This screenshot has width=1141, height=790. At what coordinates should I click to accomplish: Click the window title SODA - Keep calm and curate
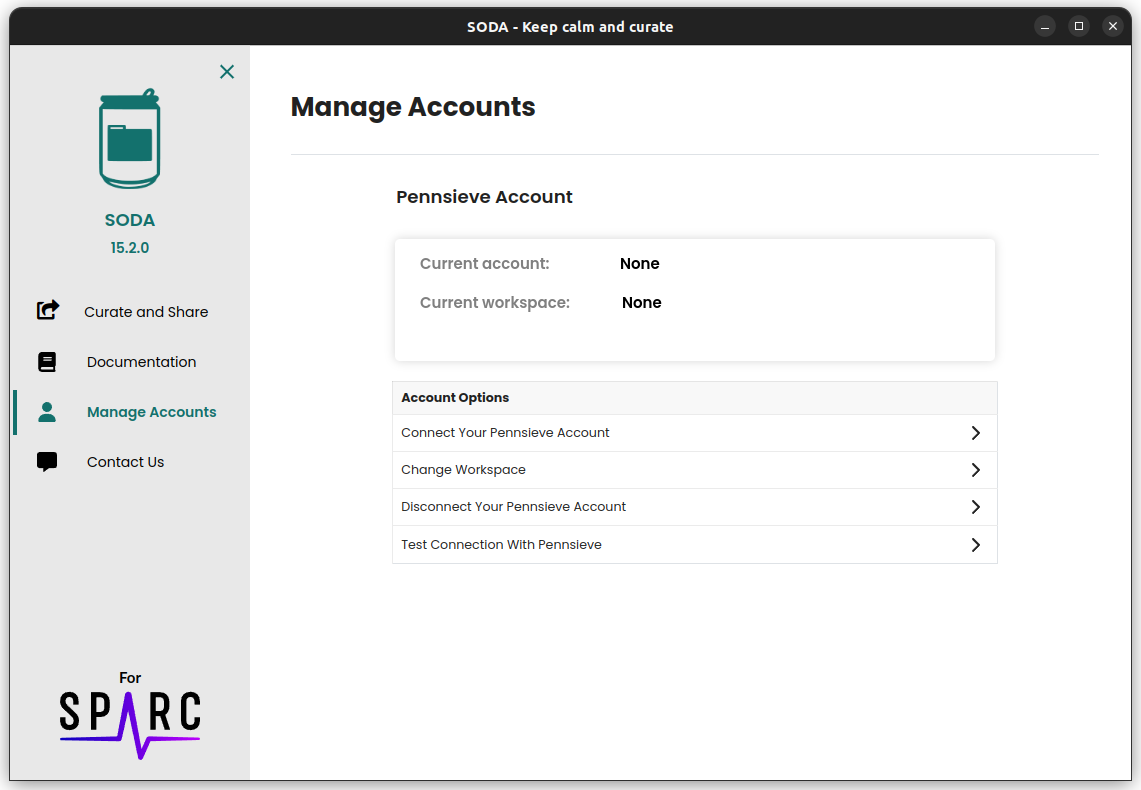pyautogui.click(x=570, y=27)
